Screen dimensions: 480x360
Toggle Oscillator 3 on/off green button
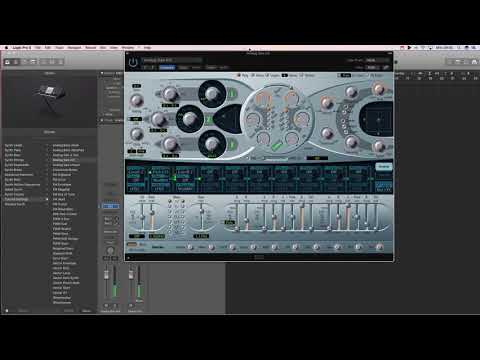[232, 145]
